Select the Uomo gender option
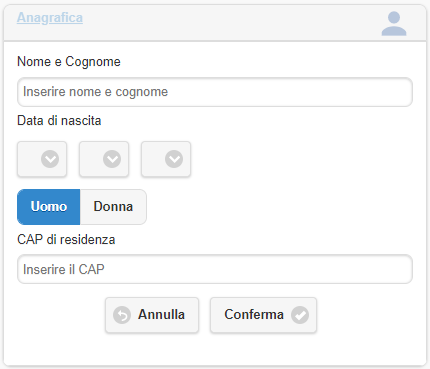 pos(49,207)
